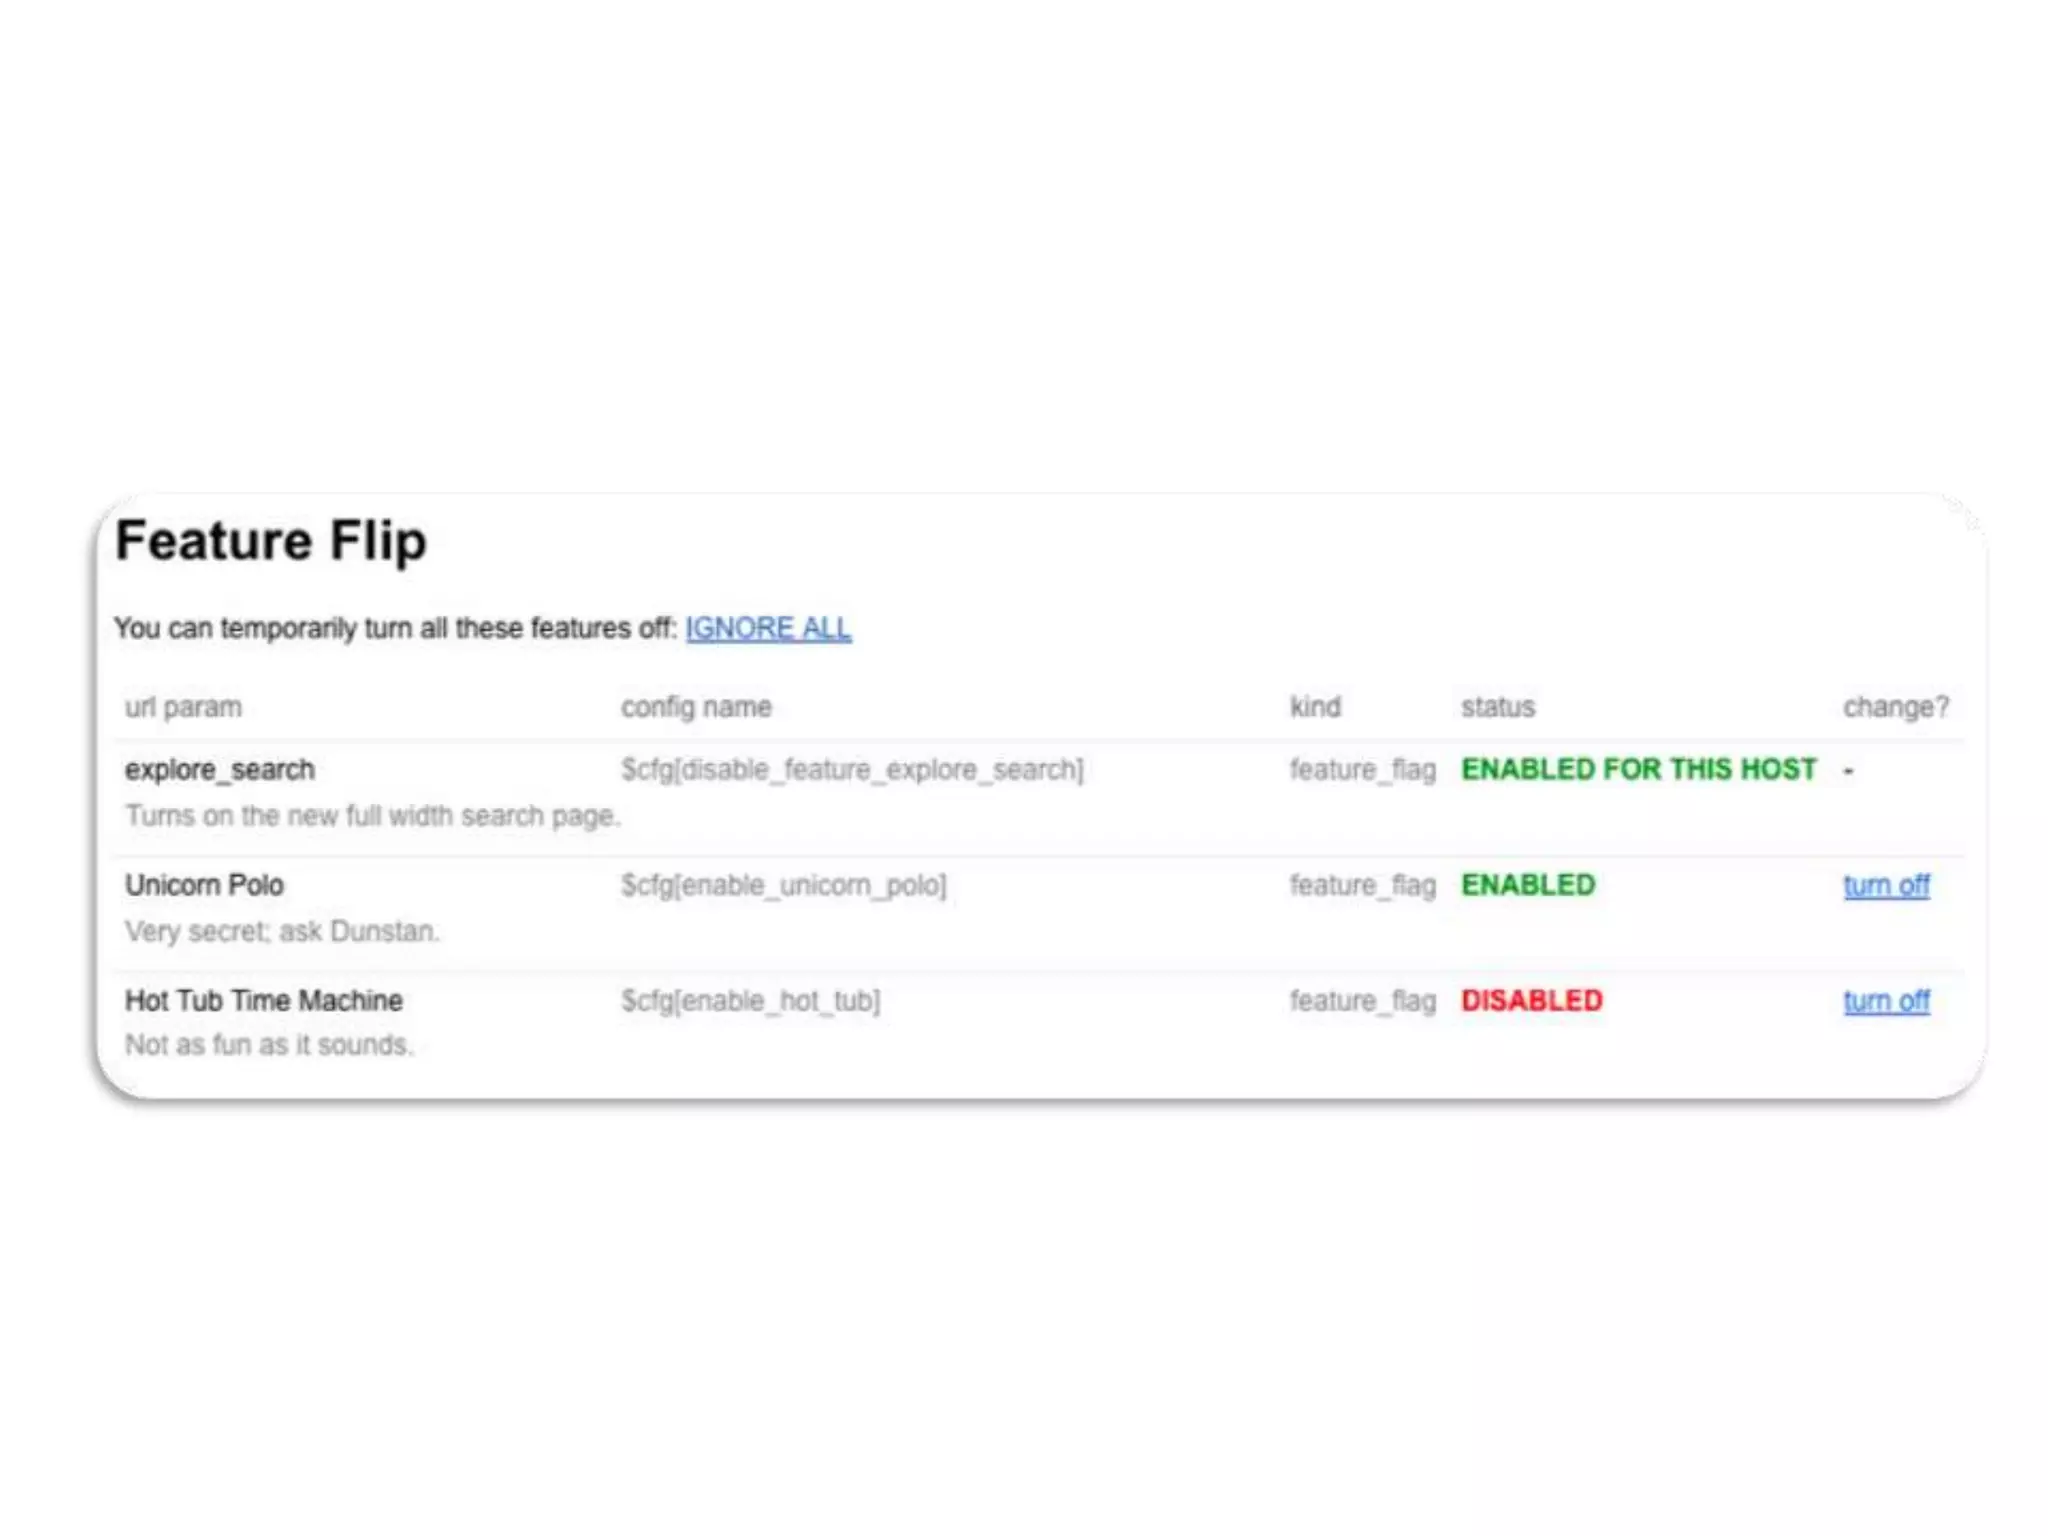Click the ENABLED FOR THIS HOST status
The height and width of the screenshot is (1536, 2048).
point(1638,769)
